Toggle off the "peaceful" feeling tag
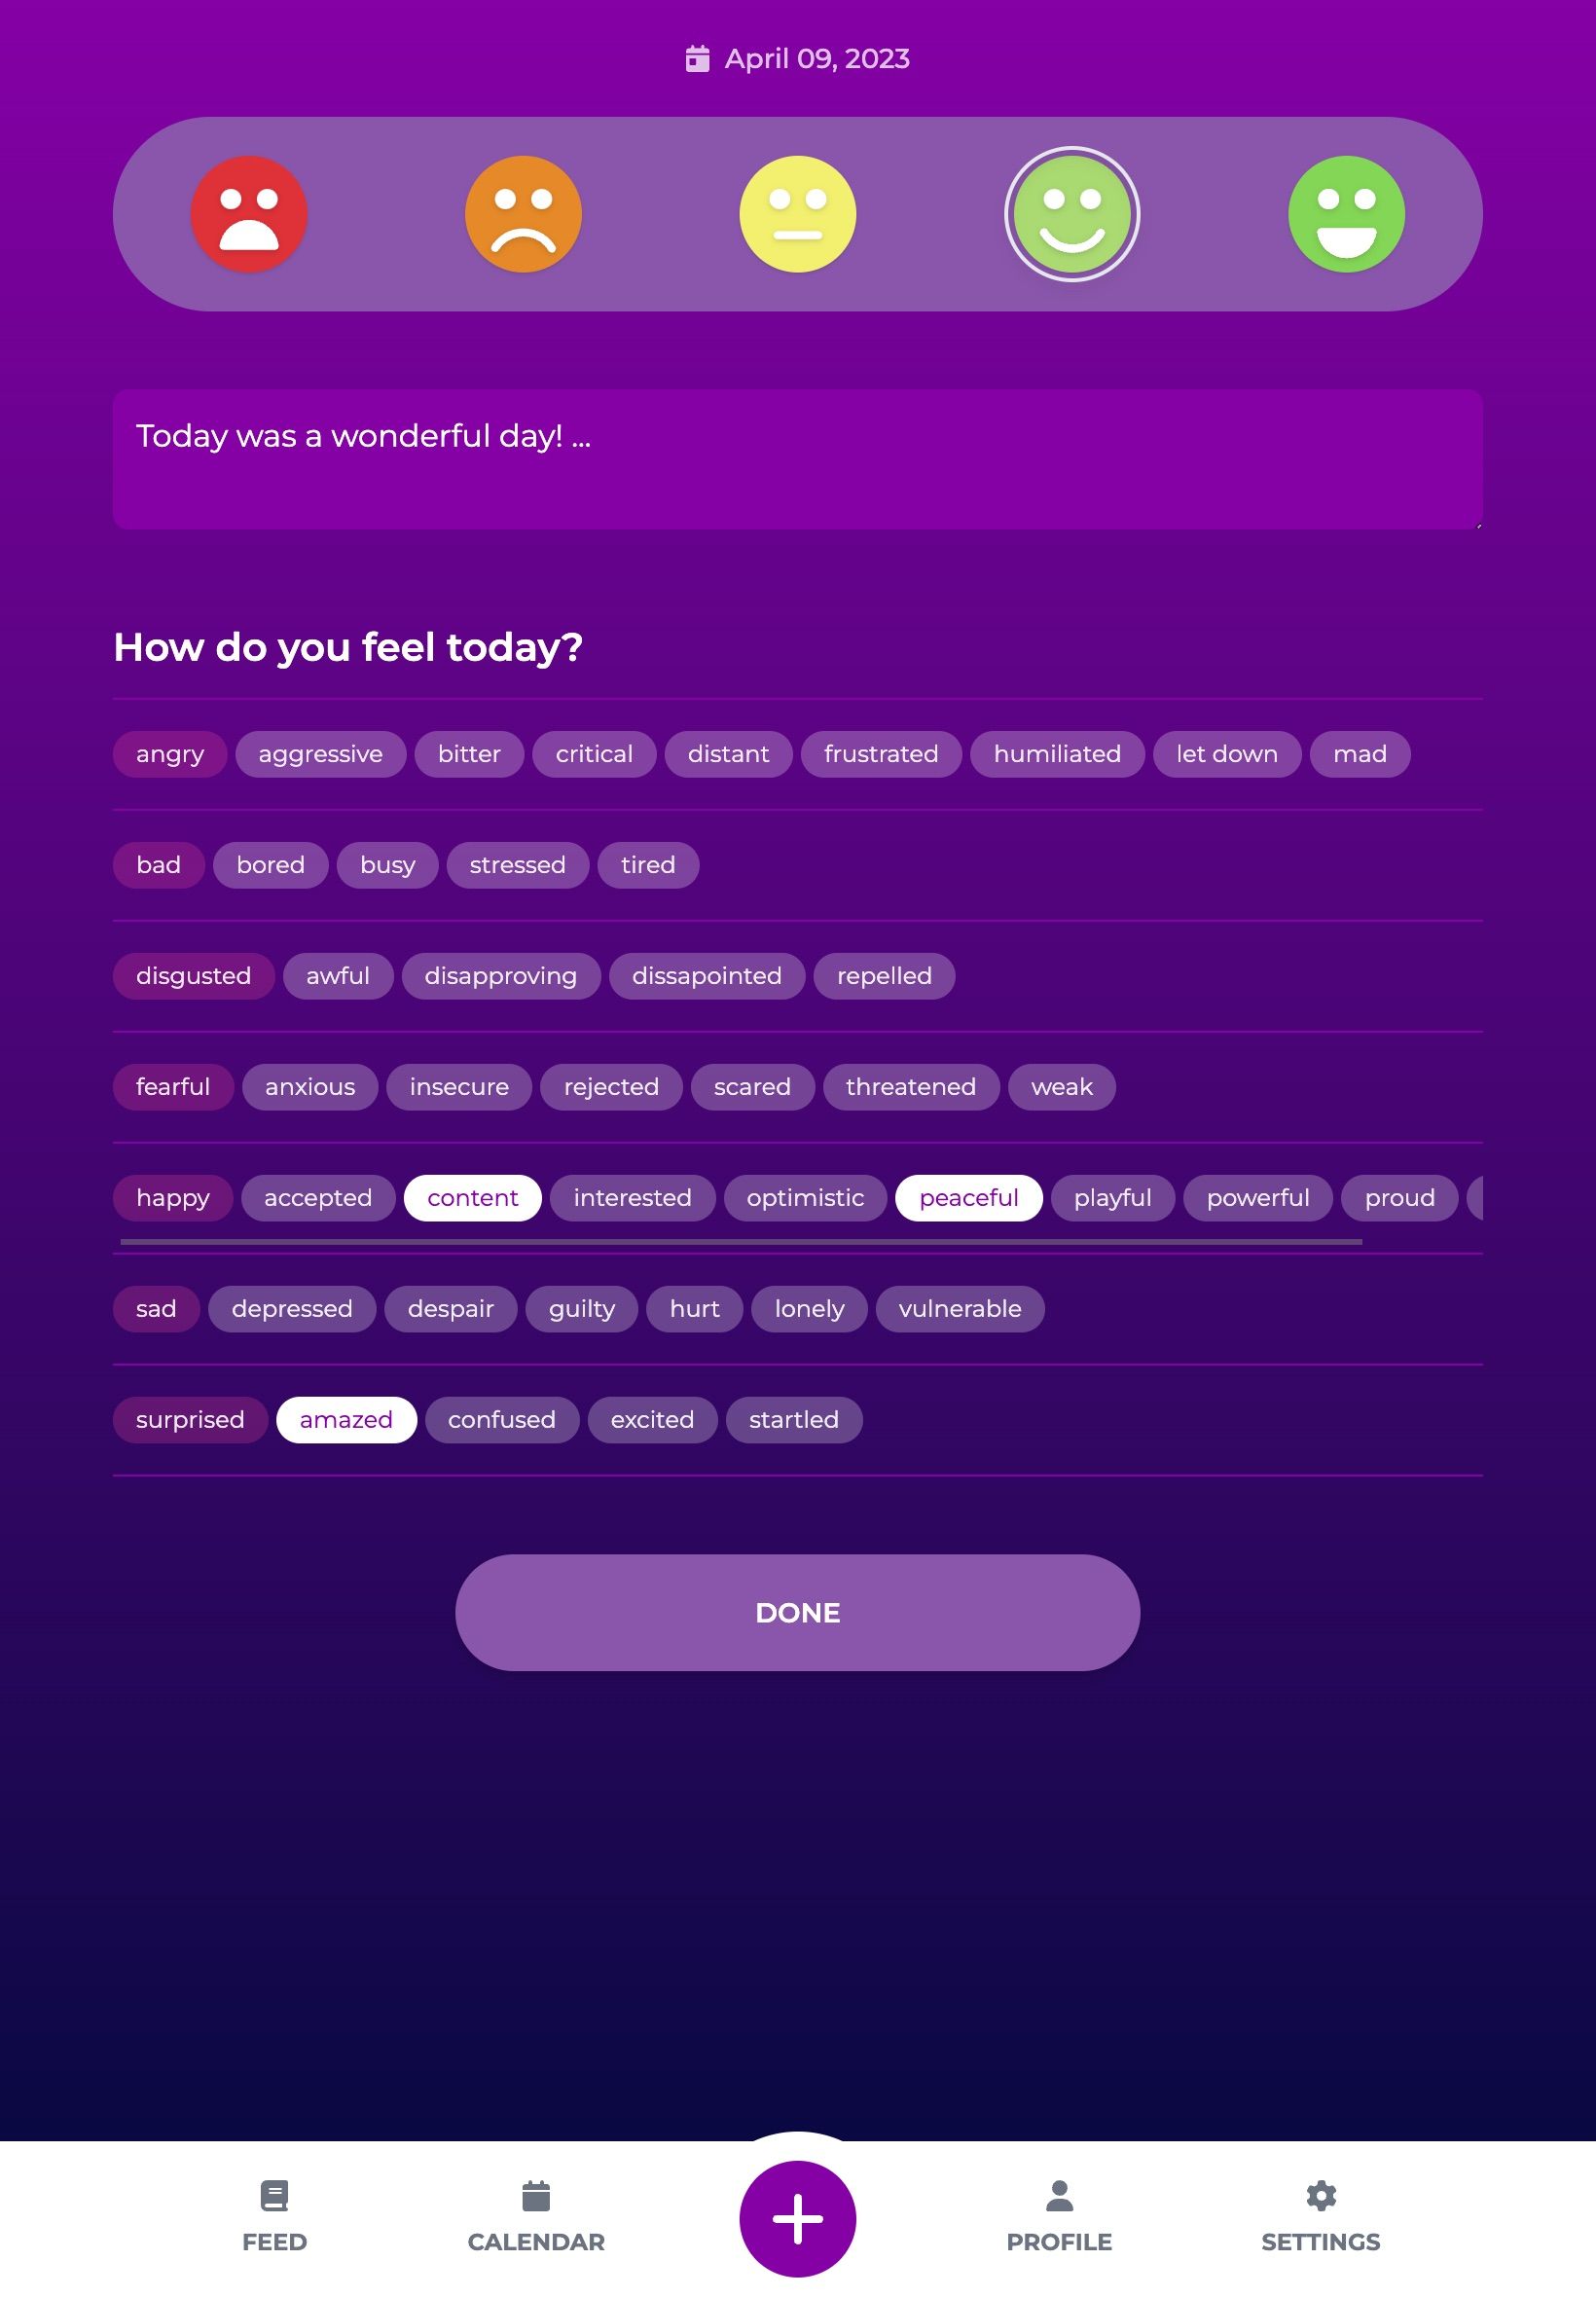Screen dimensions: 1596x2297 coord(968,1197)
